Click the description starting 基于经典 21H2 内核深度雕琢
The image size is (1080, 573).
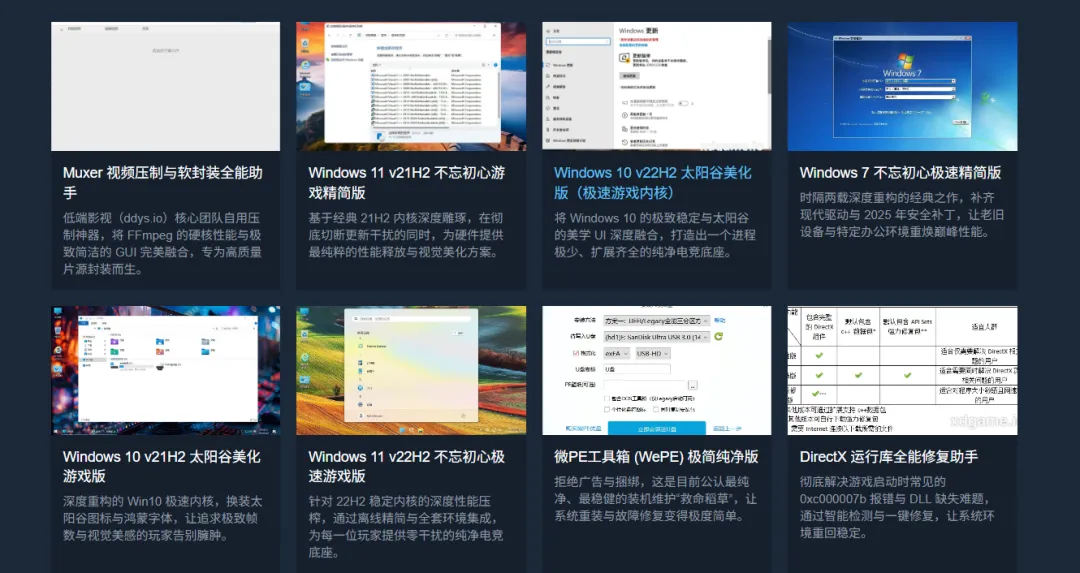(406, 235)
